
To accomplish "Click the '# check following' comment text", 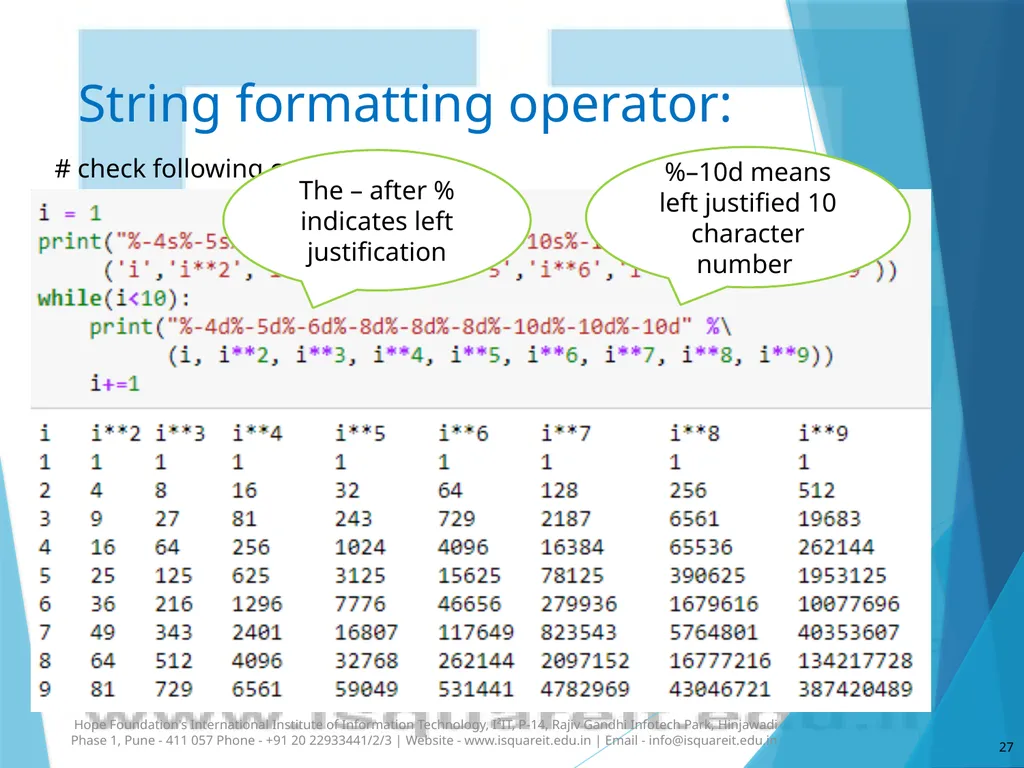I will click(159, 168).
